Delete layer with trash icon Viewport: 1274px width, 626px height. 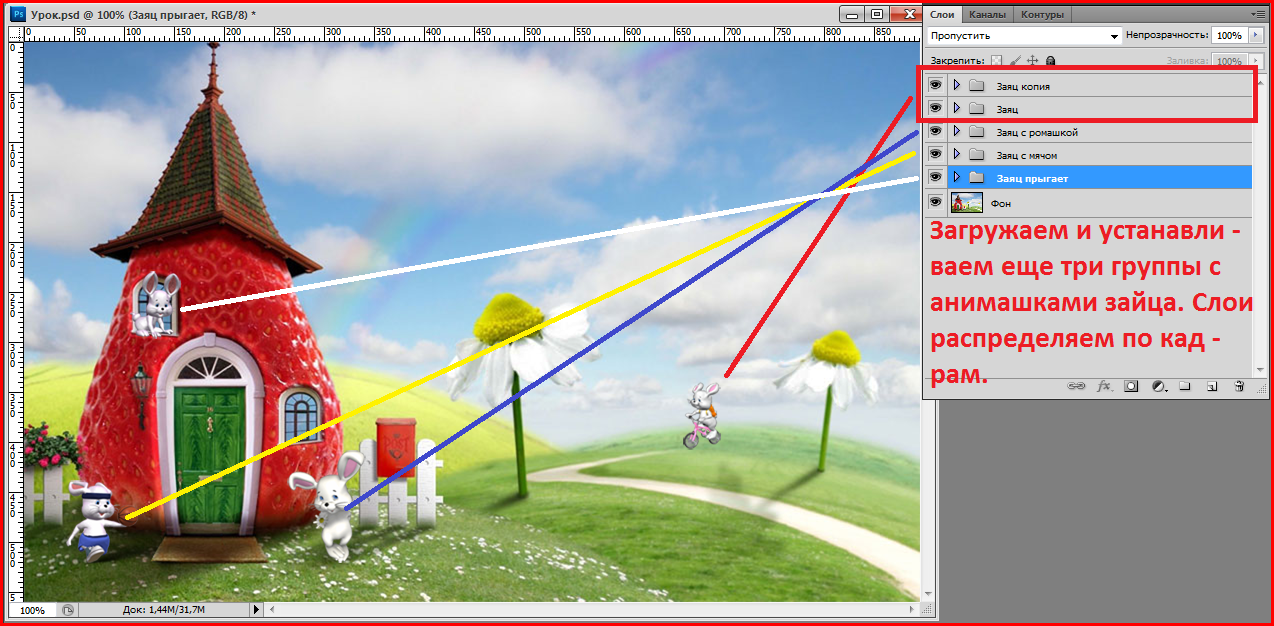[x=1238, y=385]
